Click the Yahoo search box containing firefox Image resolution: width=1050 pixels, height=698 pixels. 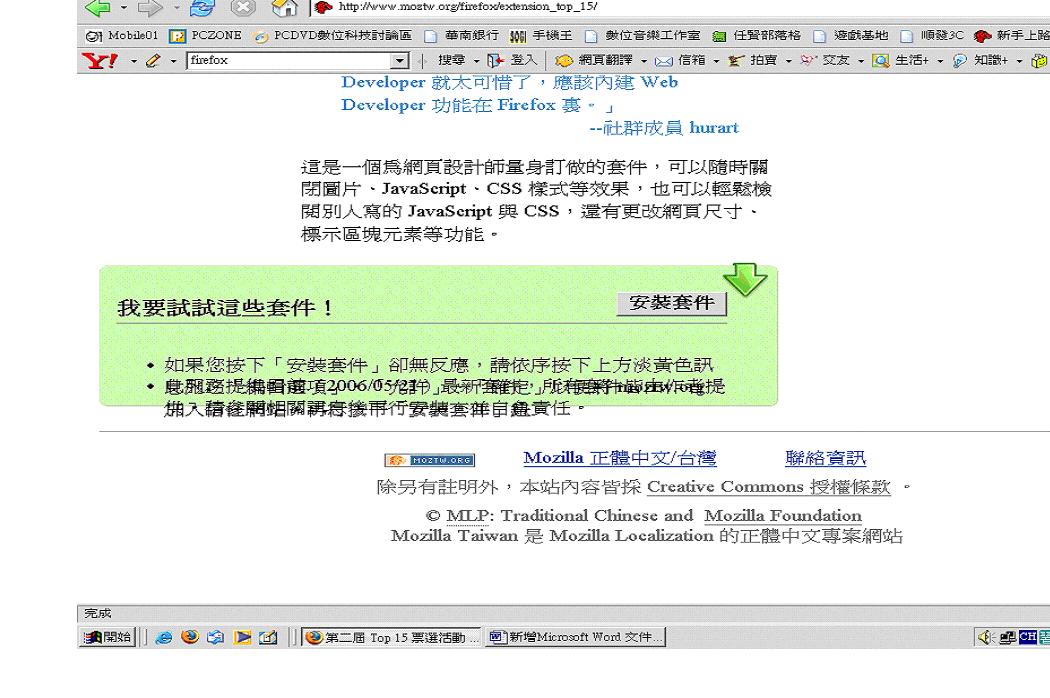click(289, 60)
